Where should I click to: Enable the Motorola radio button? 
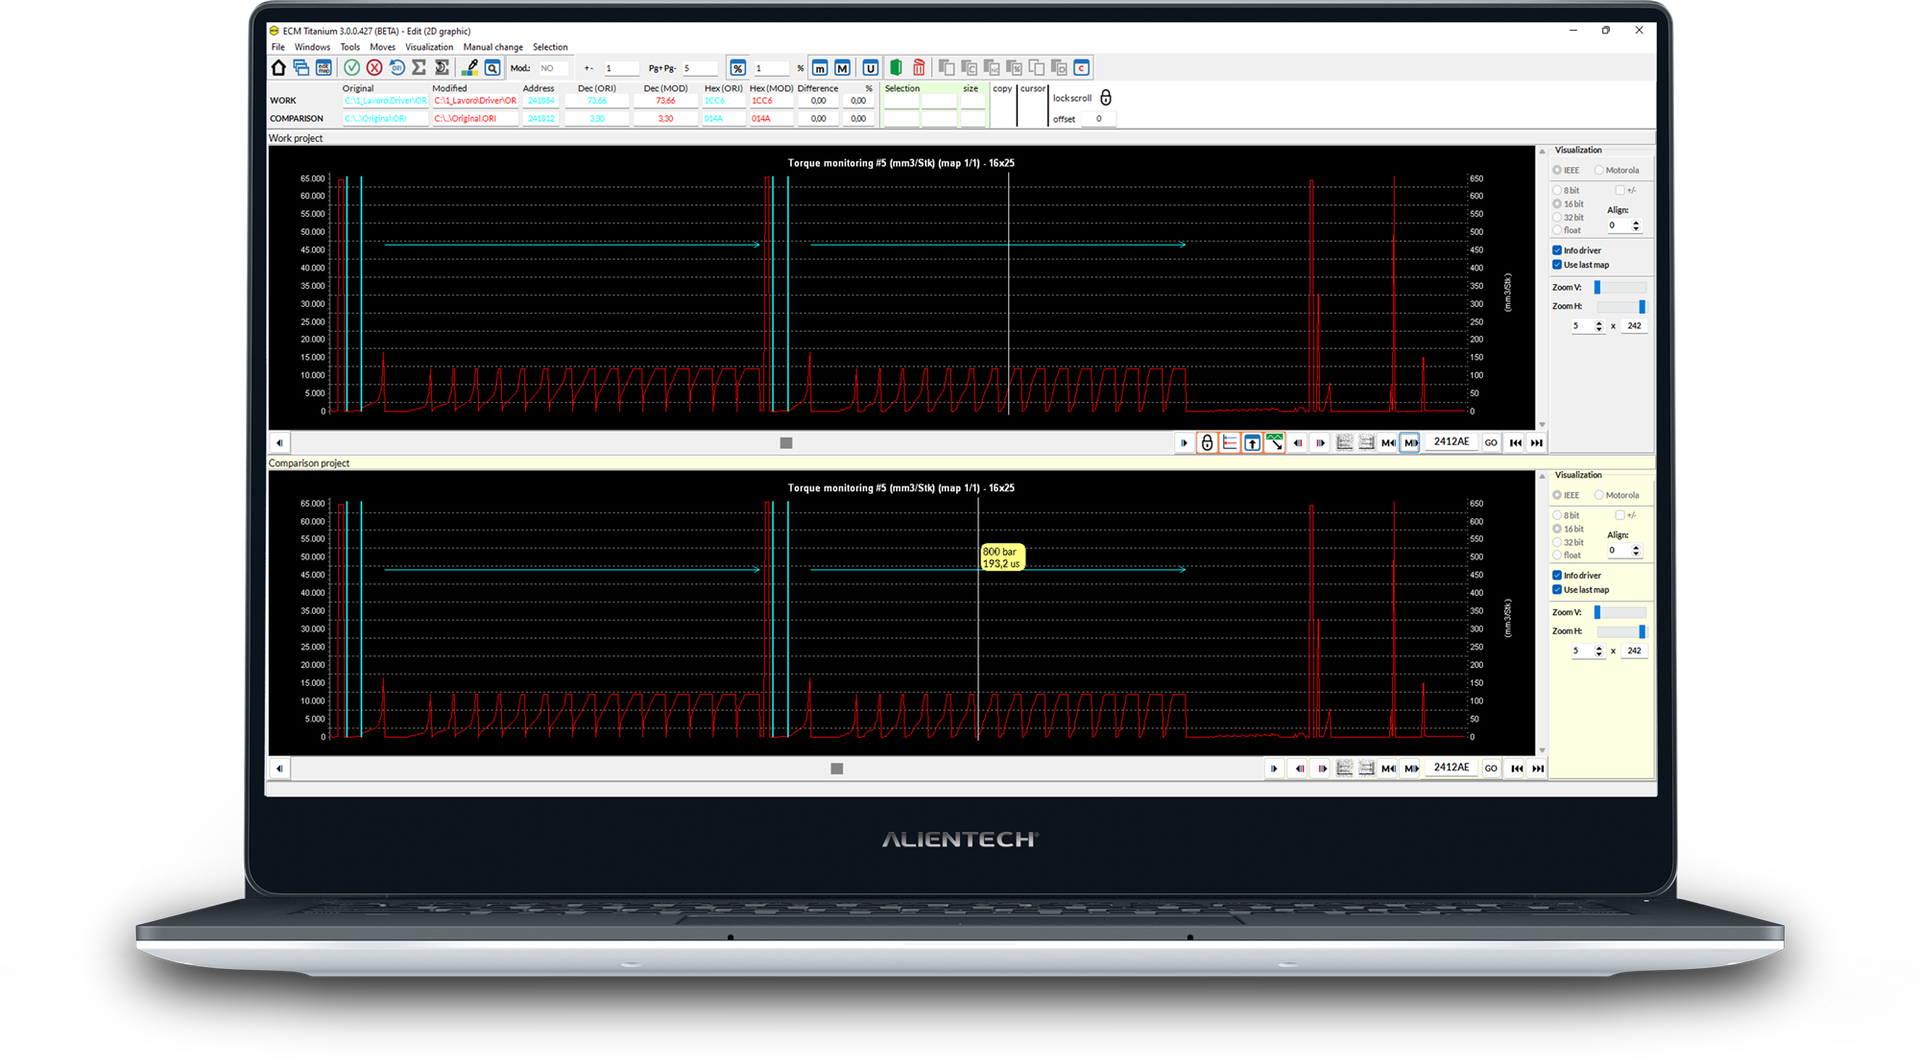coord(1599,170)
